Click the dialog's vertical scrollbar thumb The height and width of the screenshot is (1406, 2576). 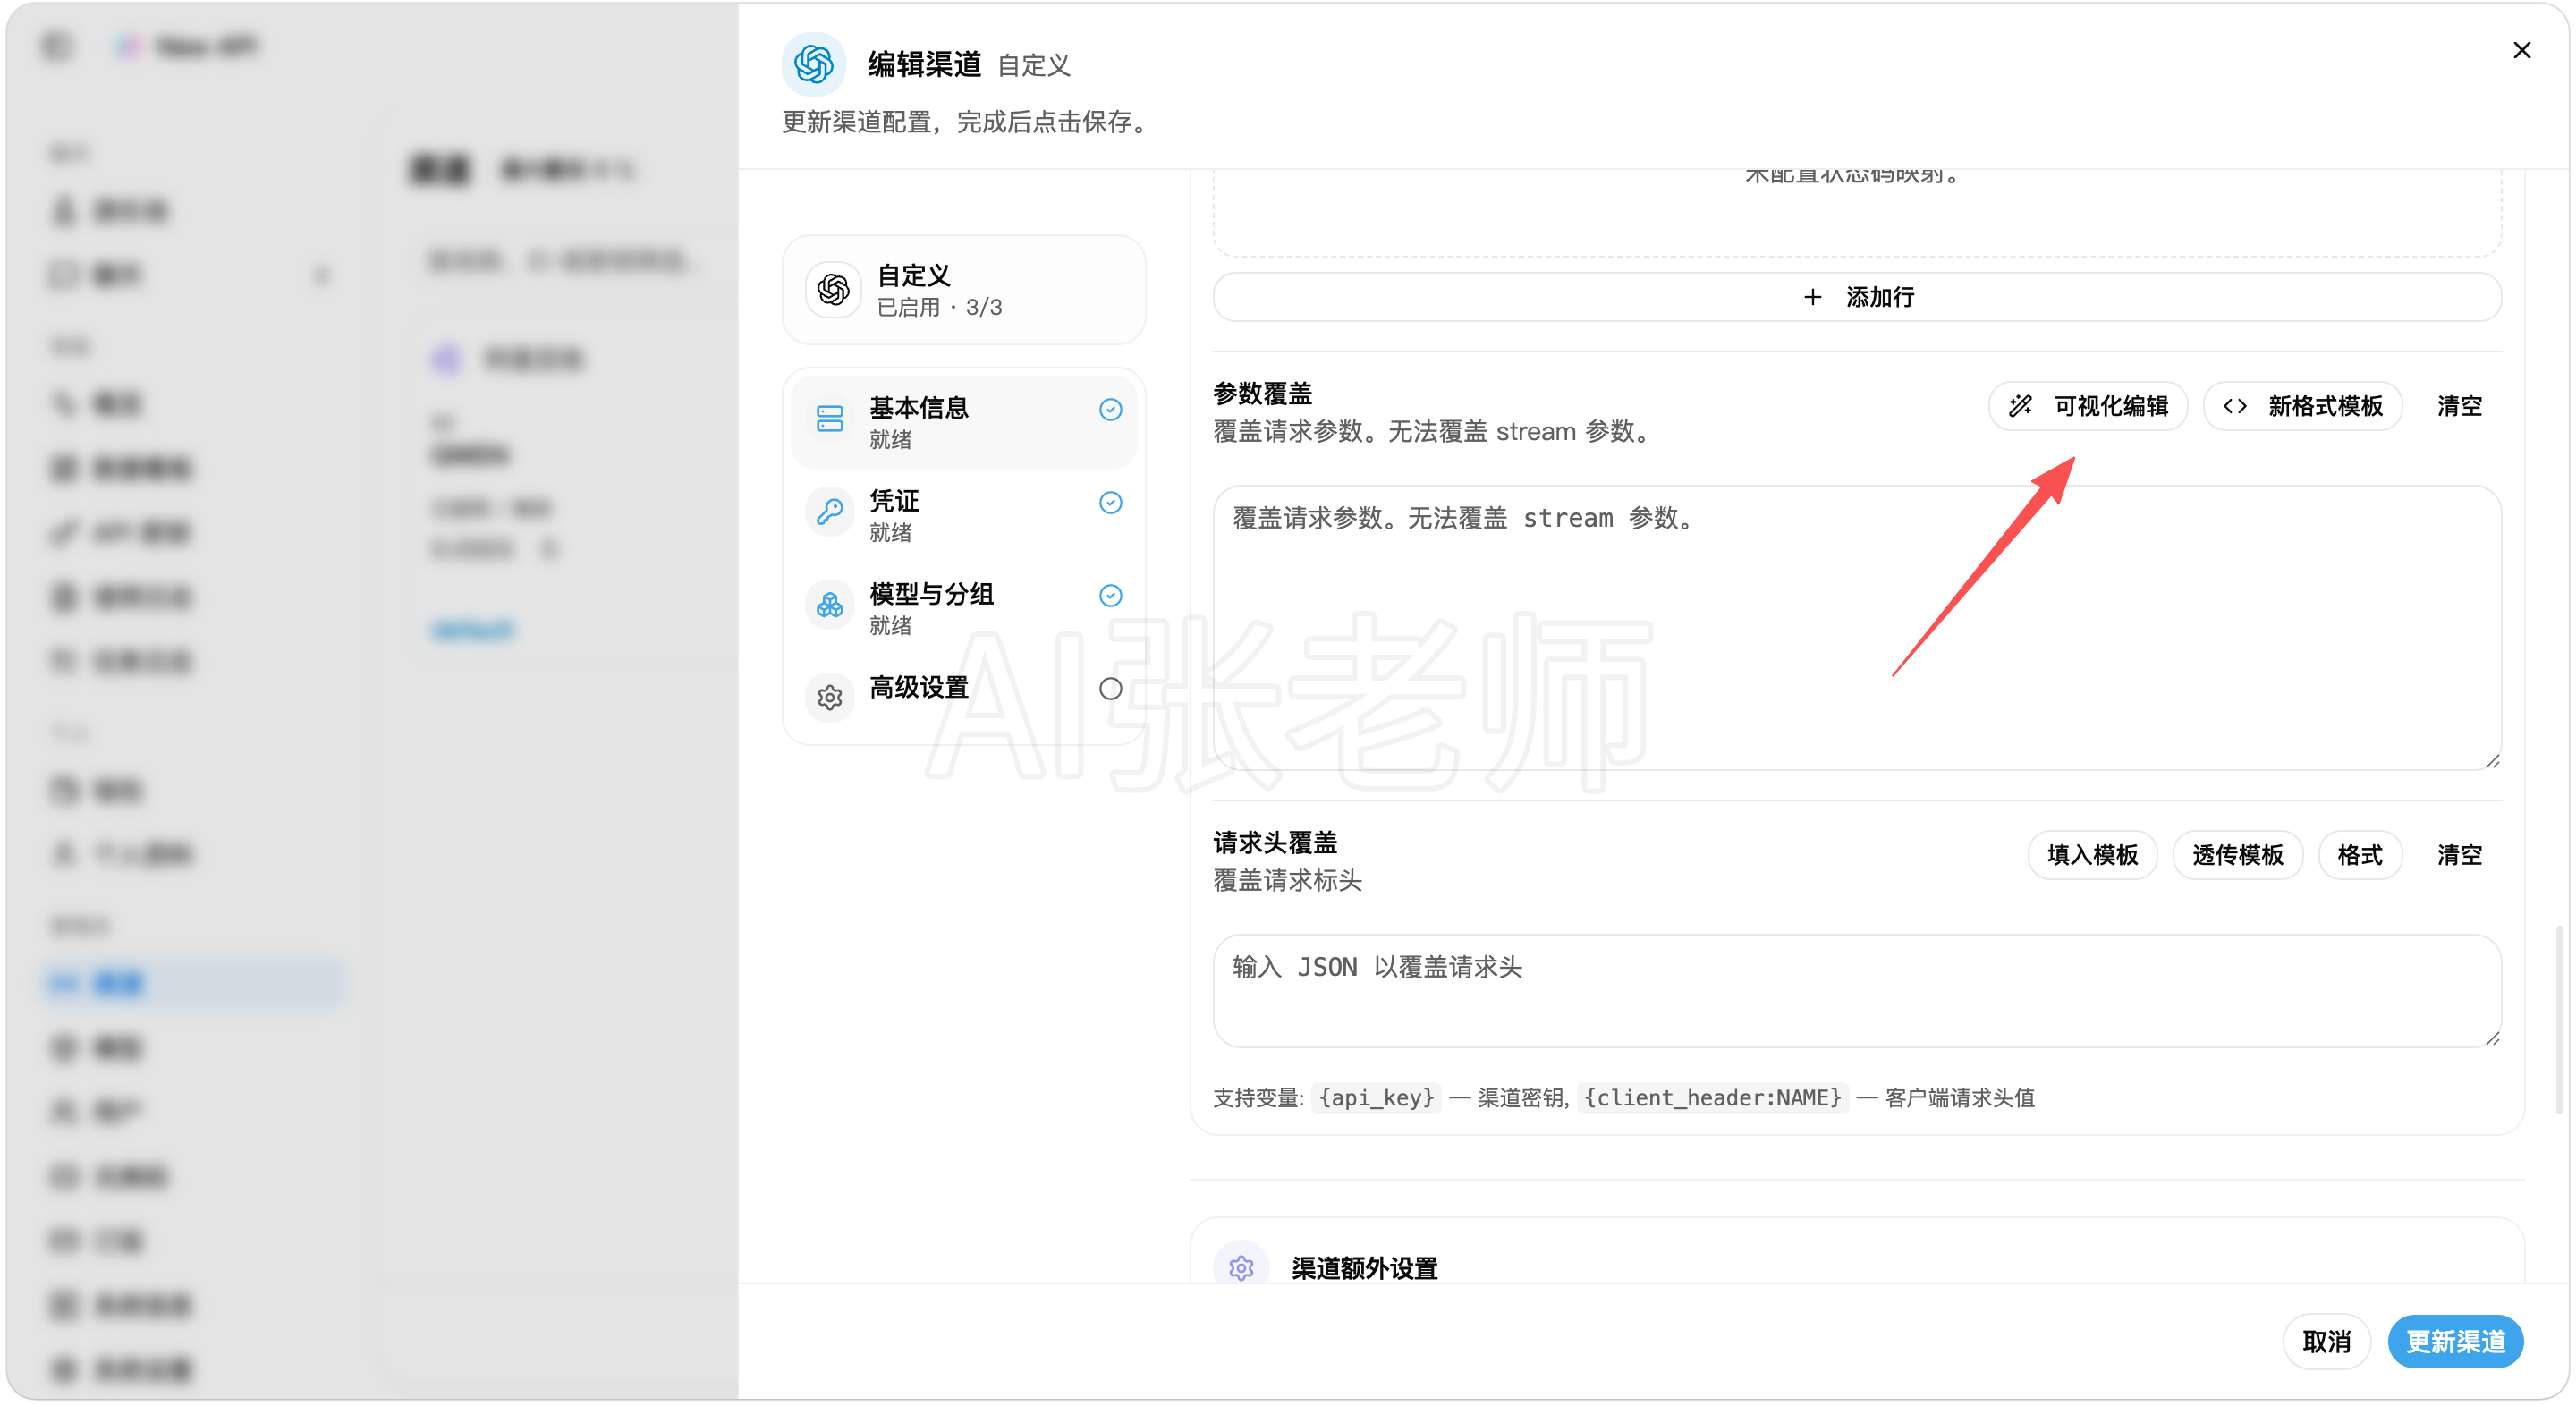tap(2559, 1020)
